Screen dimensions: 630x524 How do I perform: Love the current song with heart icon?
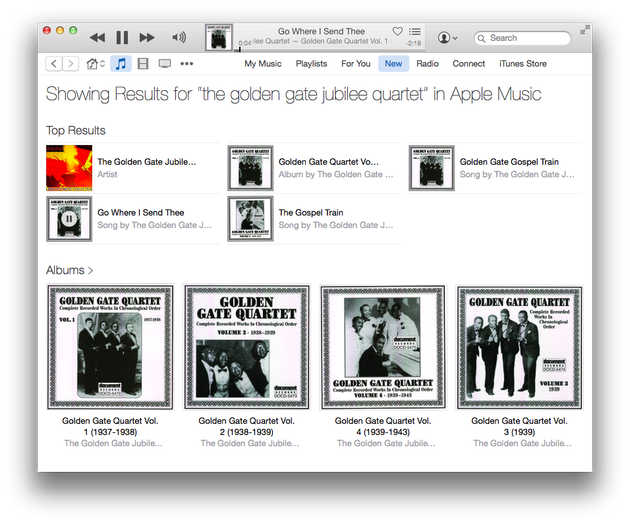click(397, 31)
